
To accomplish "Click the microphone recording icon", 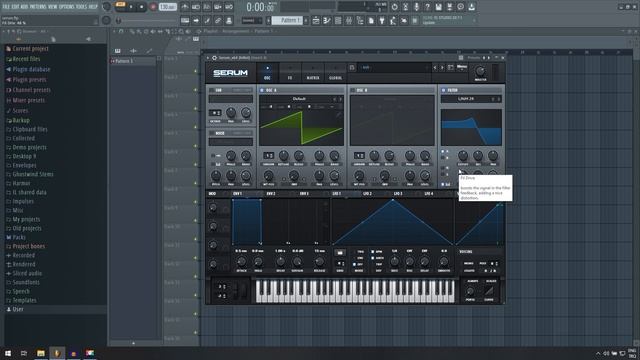I will tap(416, 7).
